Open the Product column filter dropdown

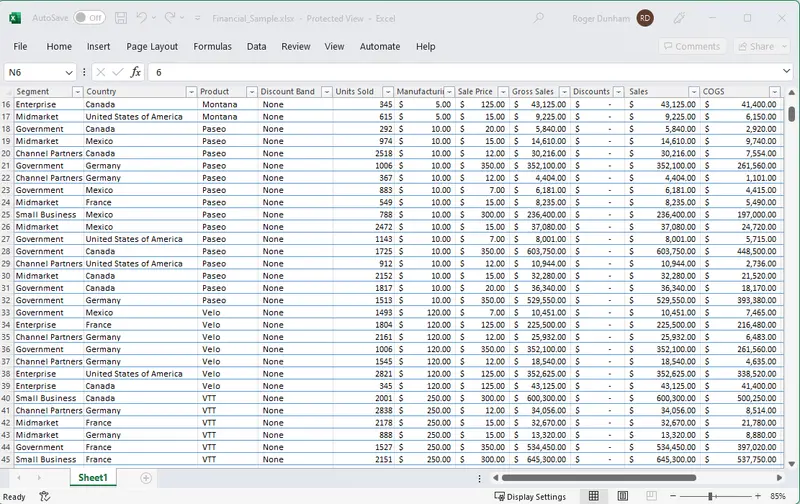251,92
